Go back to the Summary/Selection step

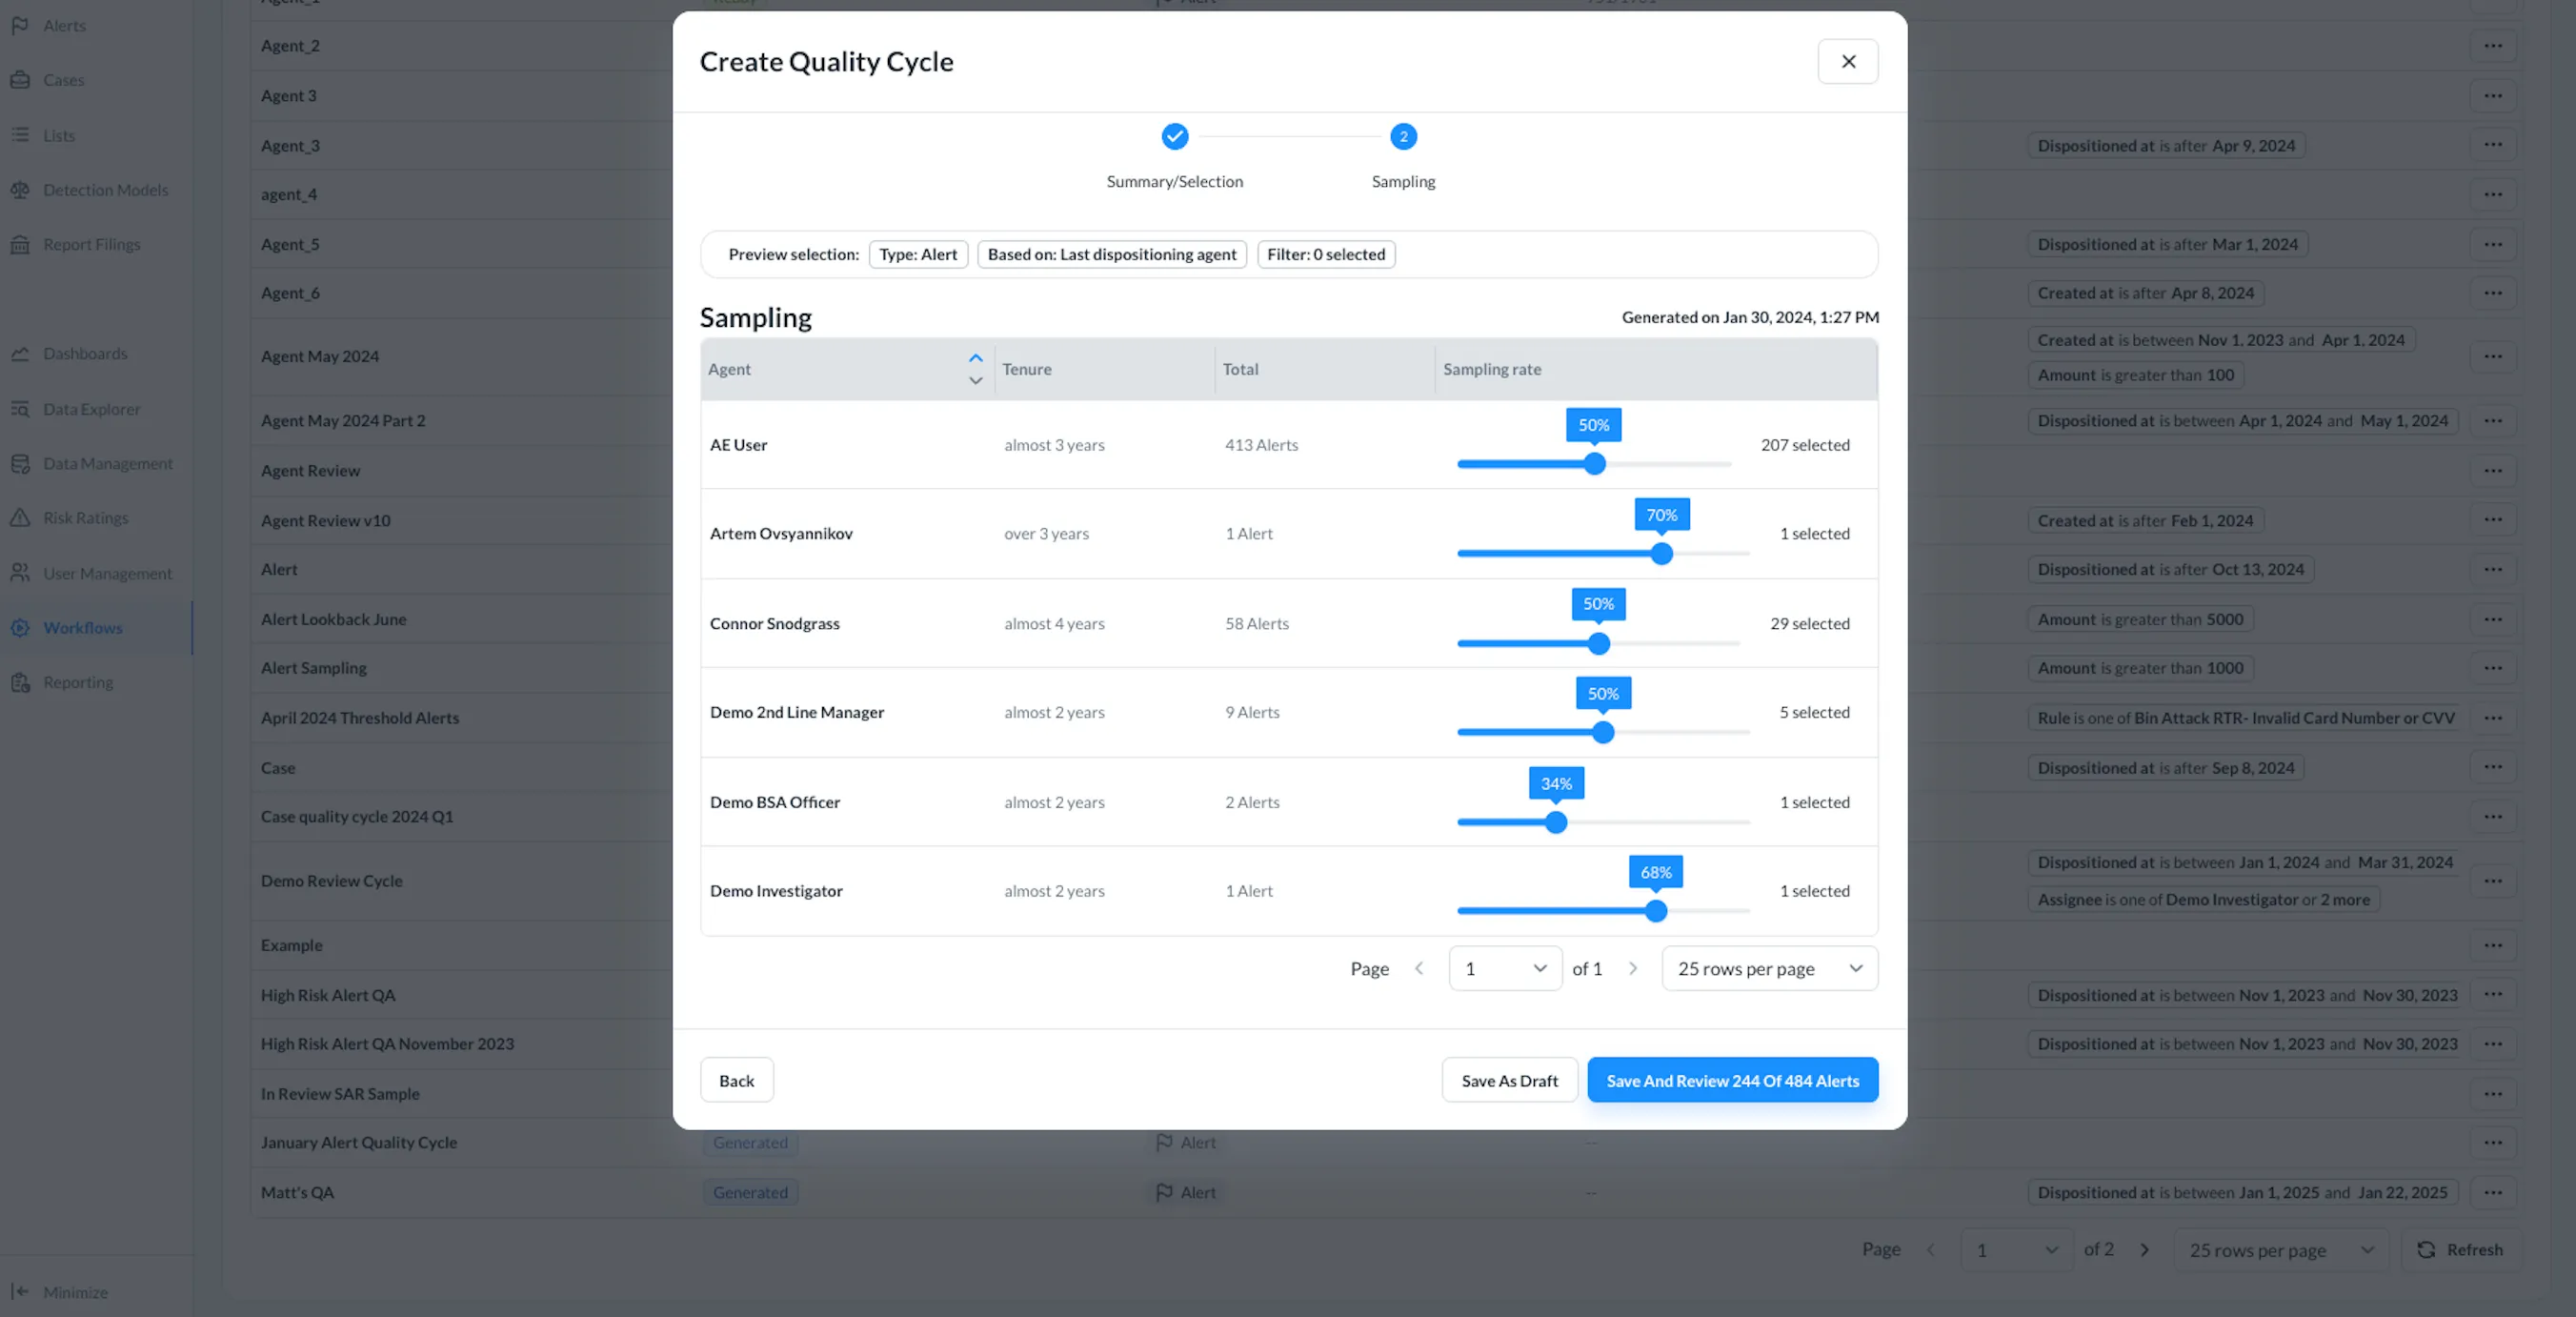[x=737, y=1080]
